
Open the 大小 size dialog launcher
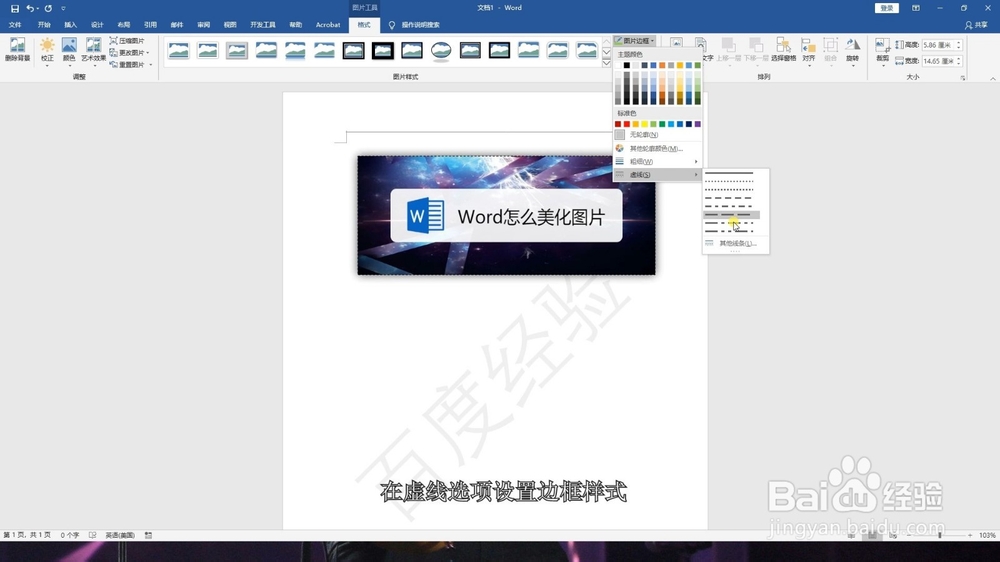tap(962, 78)
